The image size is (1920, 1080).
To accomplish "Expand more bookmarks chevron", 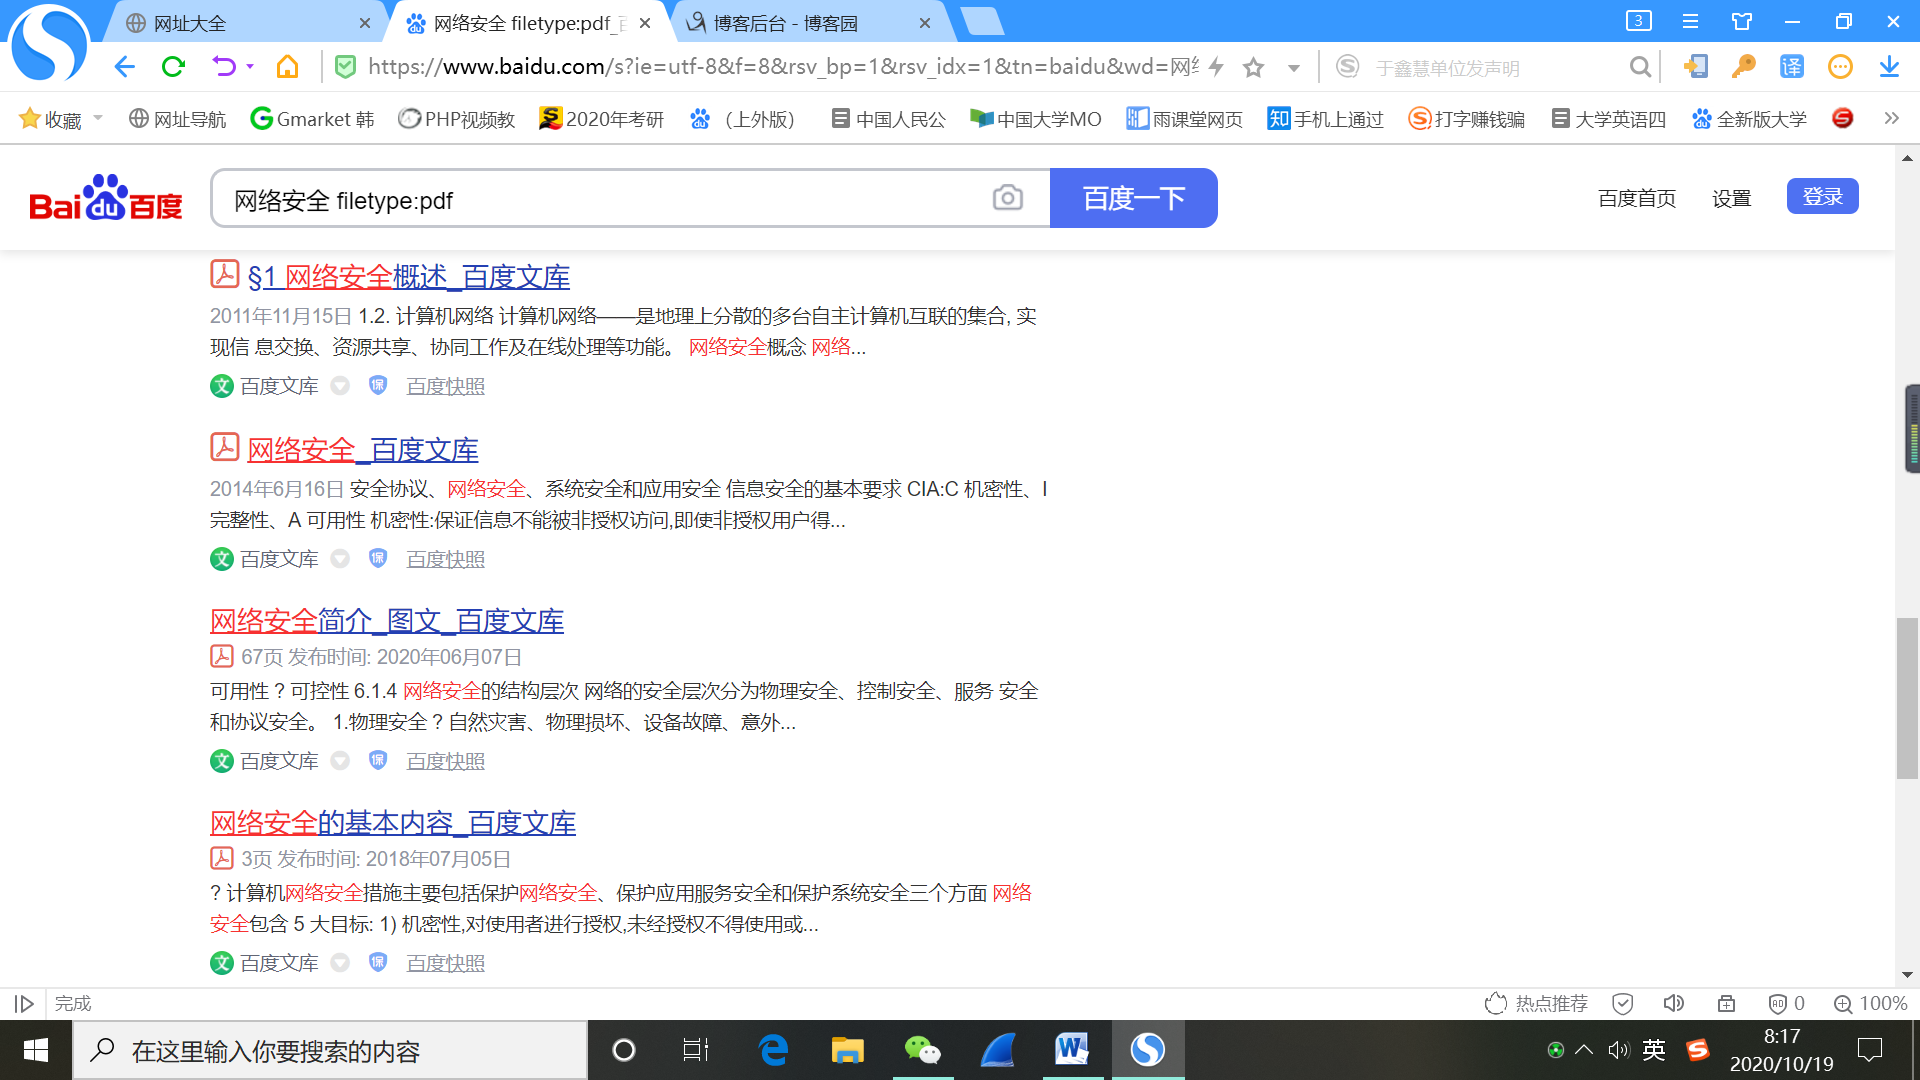I will click(x=1891, y=118).
